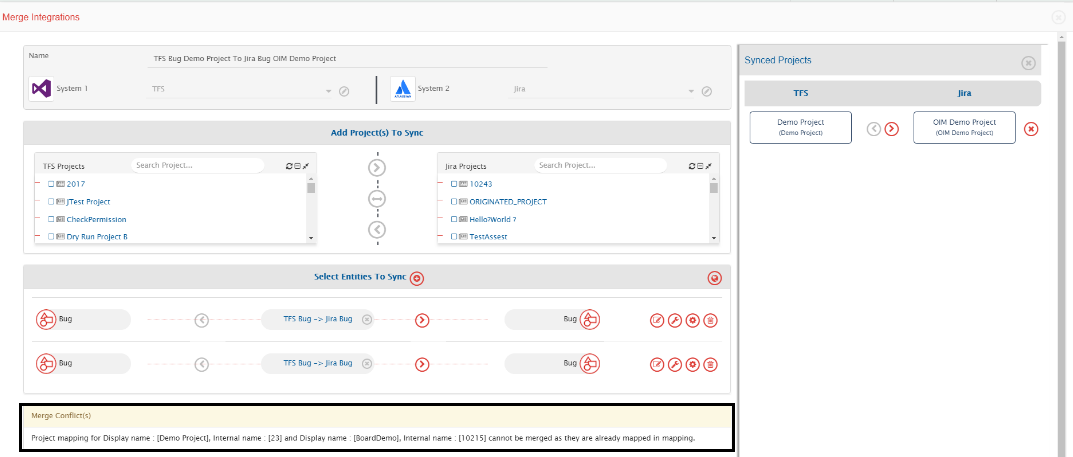Click the TFS Projects list scrollbar

(311, 210)
